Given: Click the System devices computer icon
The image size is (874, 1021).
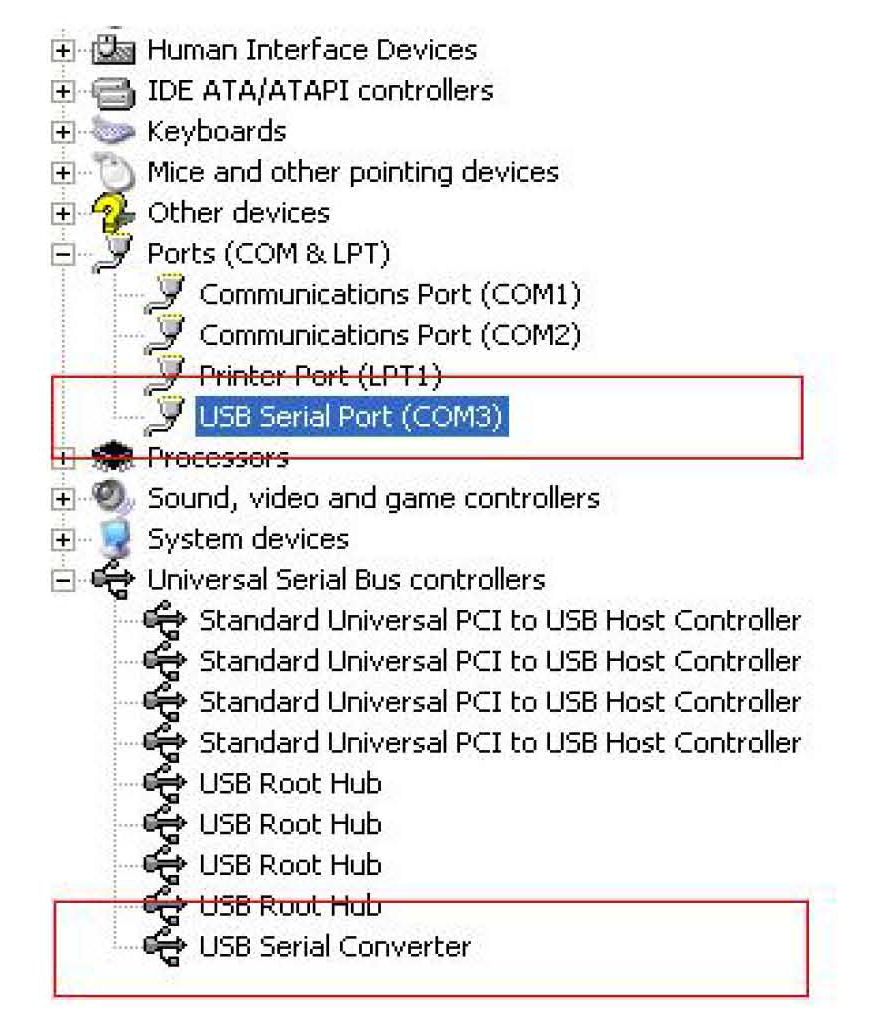Looking at the screenshot, I should (x=115, y=538).
